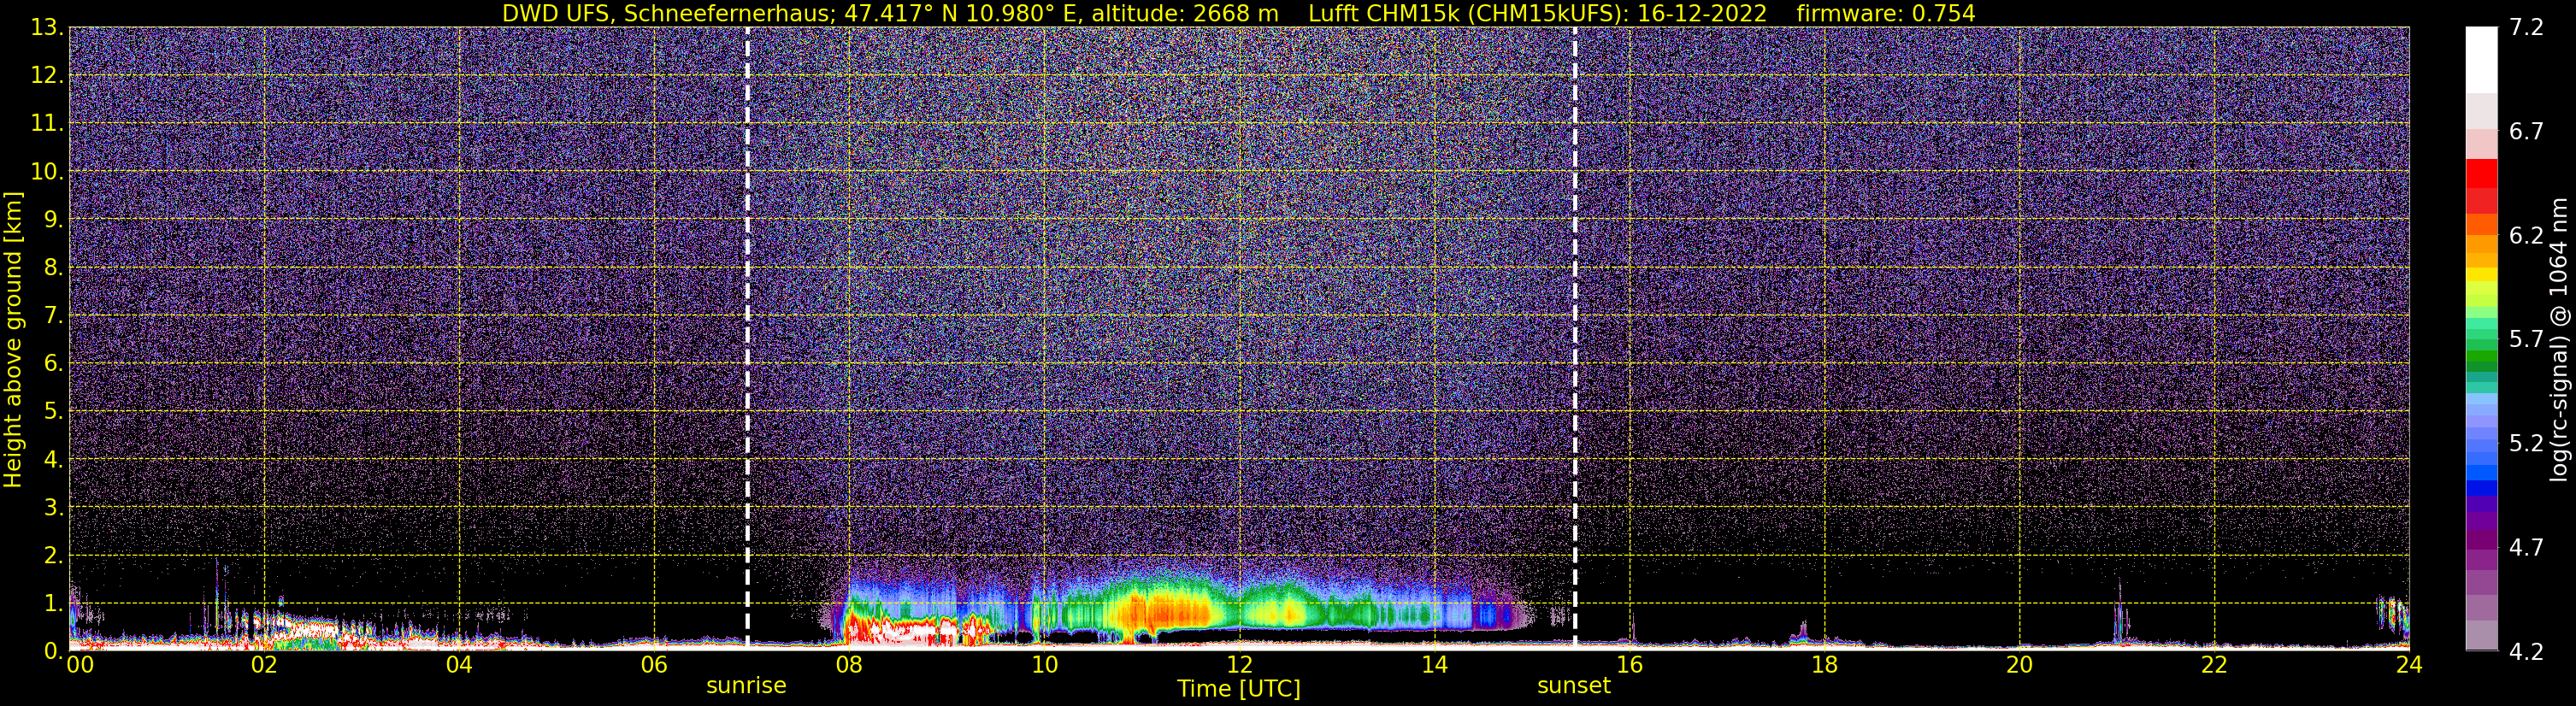Click the time axis tick '04'
Viewport: 2576px width, 706px height.
[459, 665]
